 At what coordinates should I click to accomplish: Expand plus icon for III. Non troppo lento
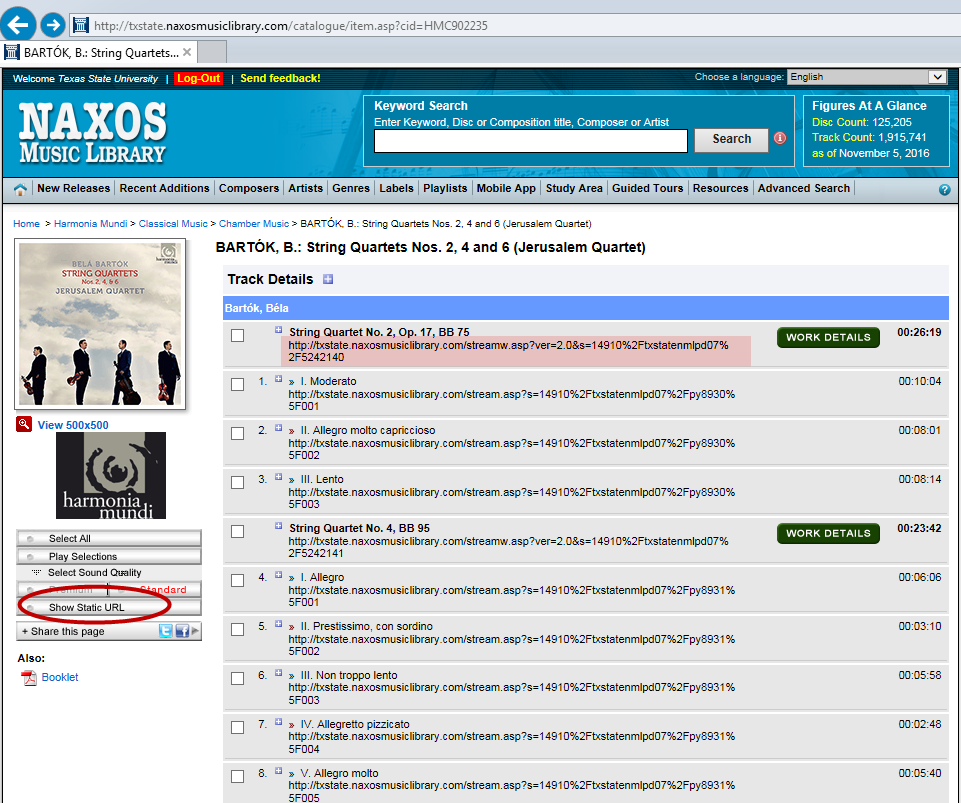coord(278,673)
